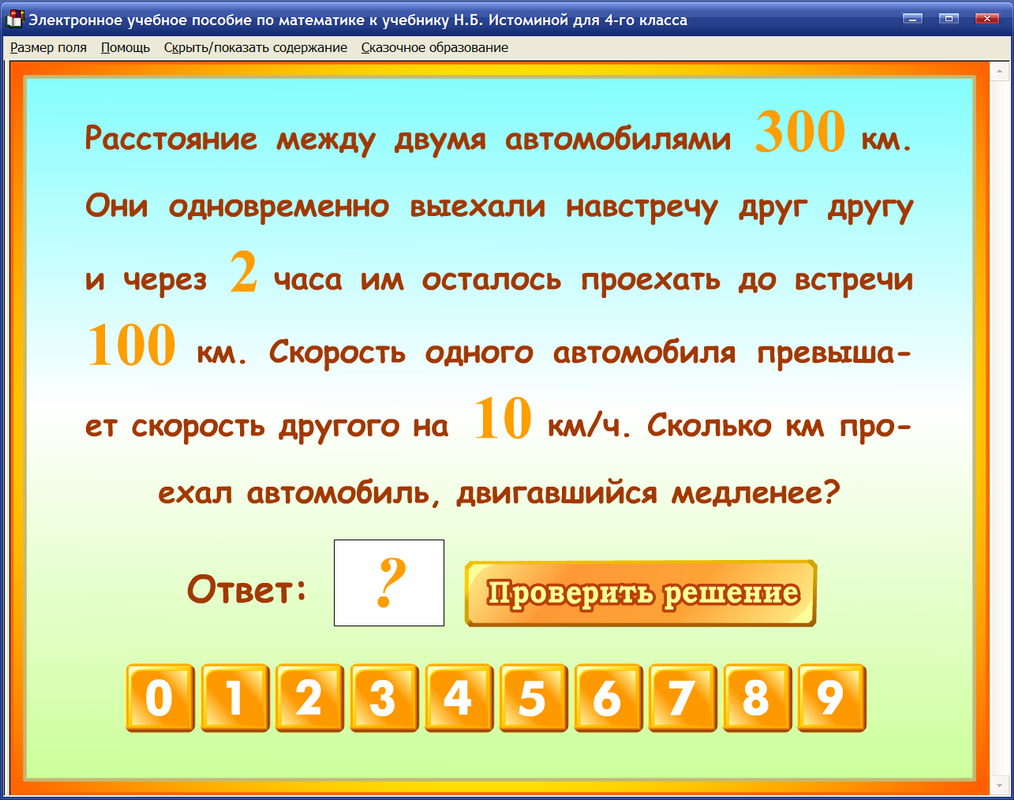Open the Размер поля menu
The width and height of the screenshot is (1014, 800).
coord(48,47)
